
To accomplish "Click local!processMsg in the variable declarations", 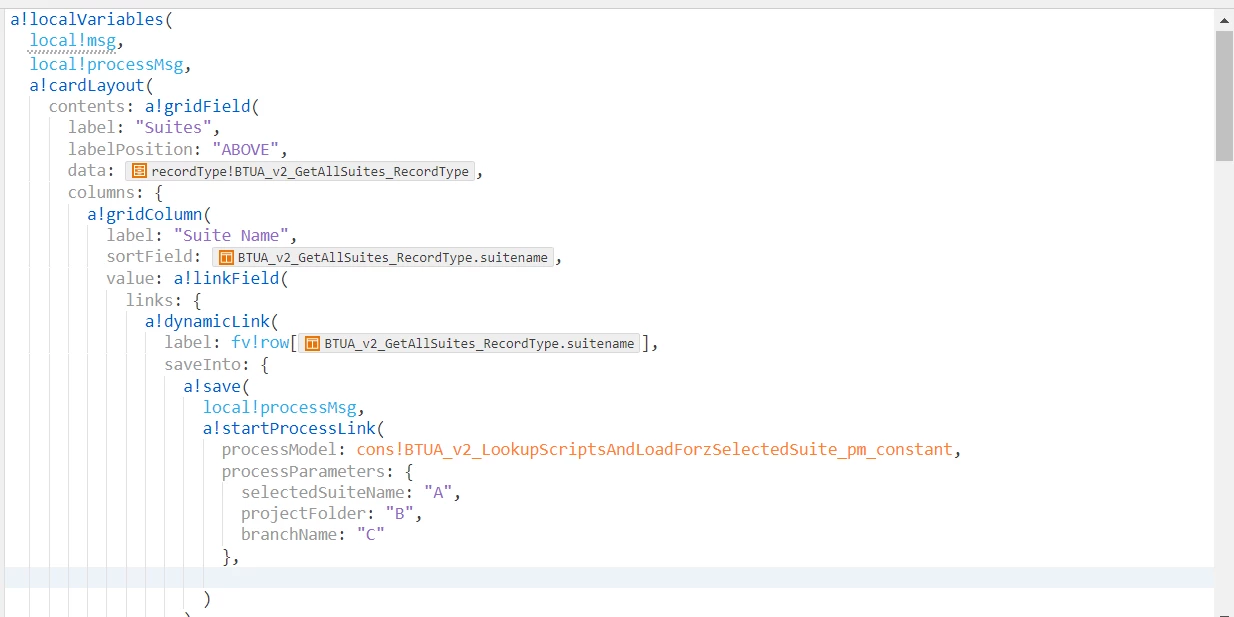I will pyautogui.click(x=106, y=64).
